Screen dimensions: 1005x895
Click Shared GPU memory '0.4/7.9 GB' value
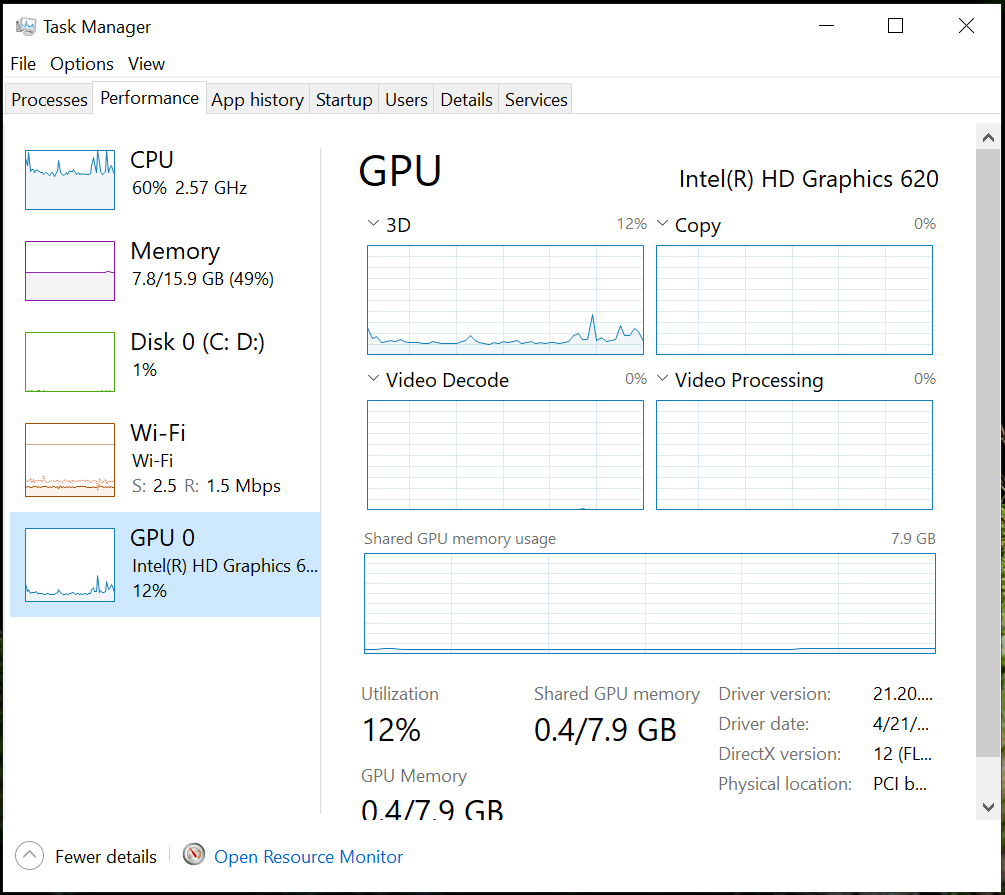click(x=605, y=730)
